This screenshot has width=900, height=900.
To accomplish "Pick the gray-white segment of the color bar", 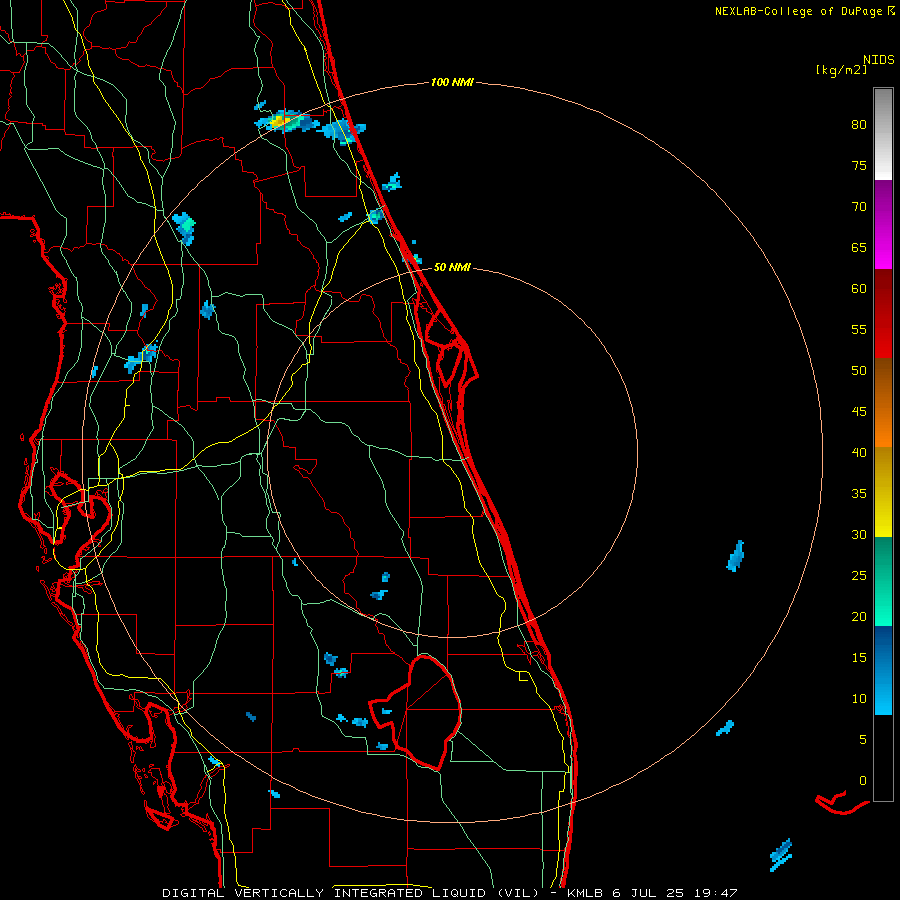I will pos(883,134).
